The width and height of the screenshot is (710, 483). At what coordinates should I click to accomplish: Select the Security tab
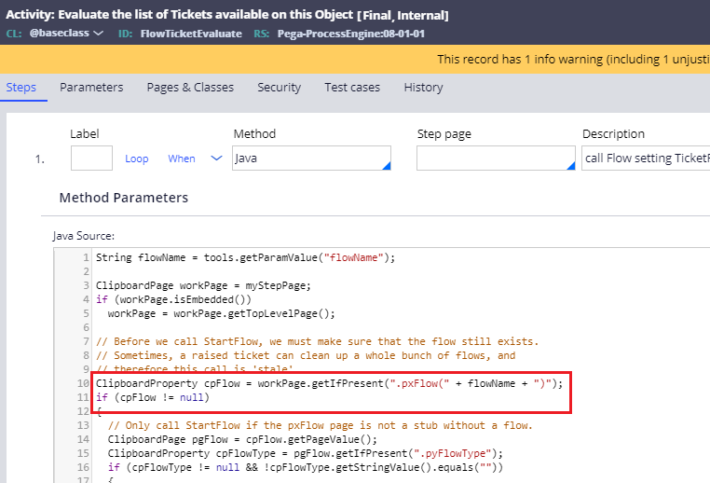279,87
